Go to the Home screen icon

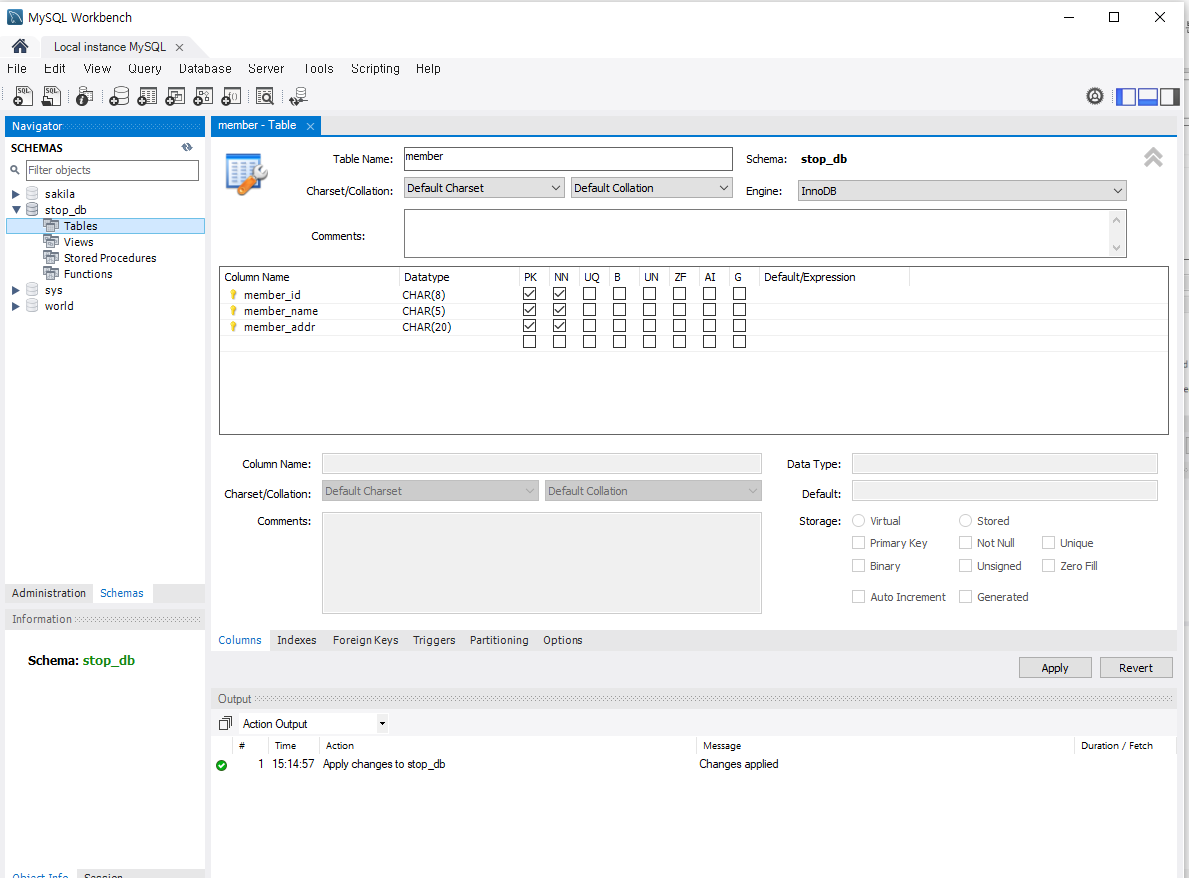(20, 46)
